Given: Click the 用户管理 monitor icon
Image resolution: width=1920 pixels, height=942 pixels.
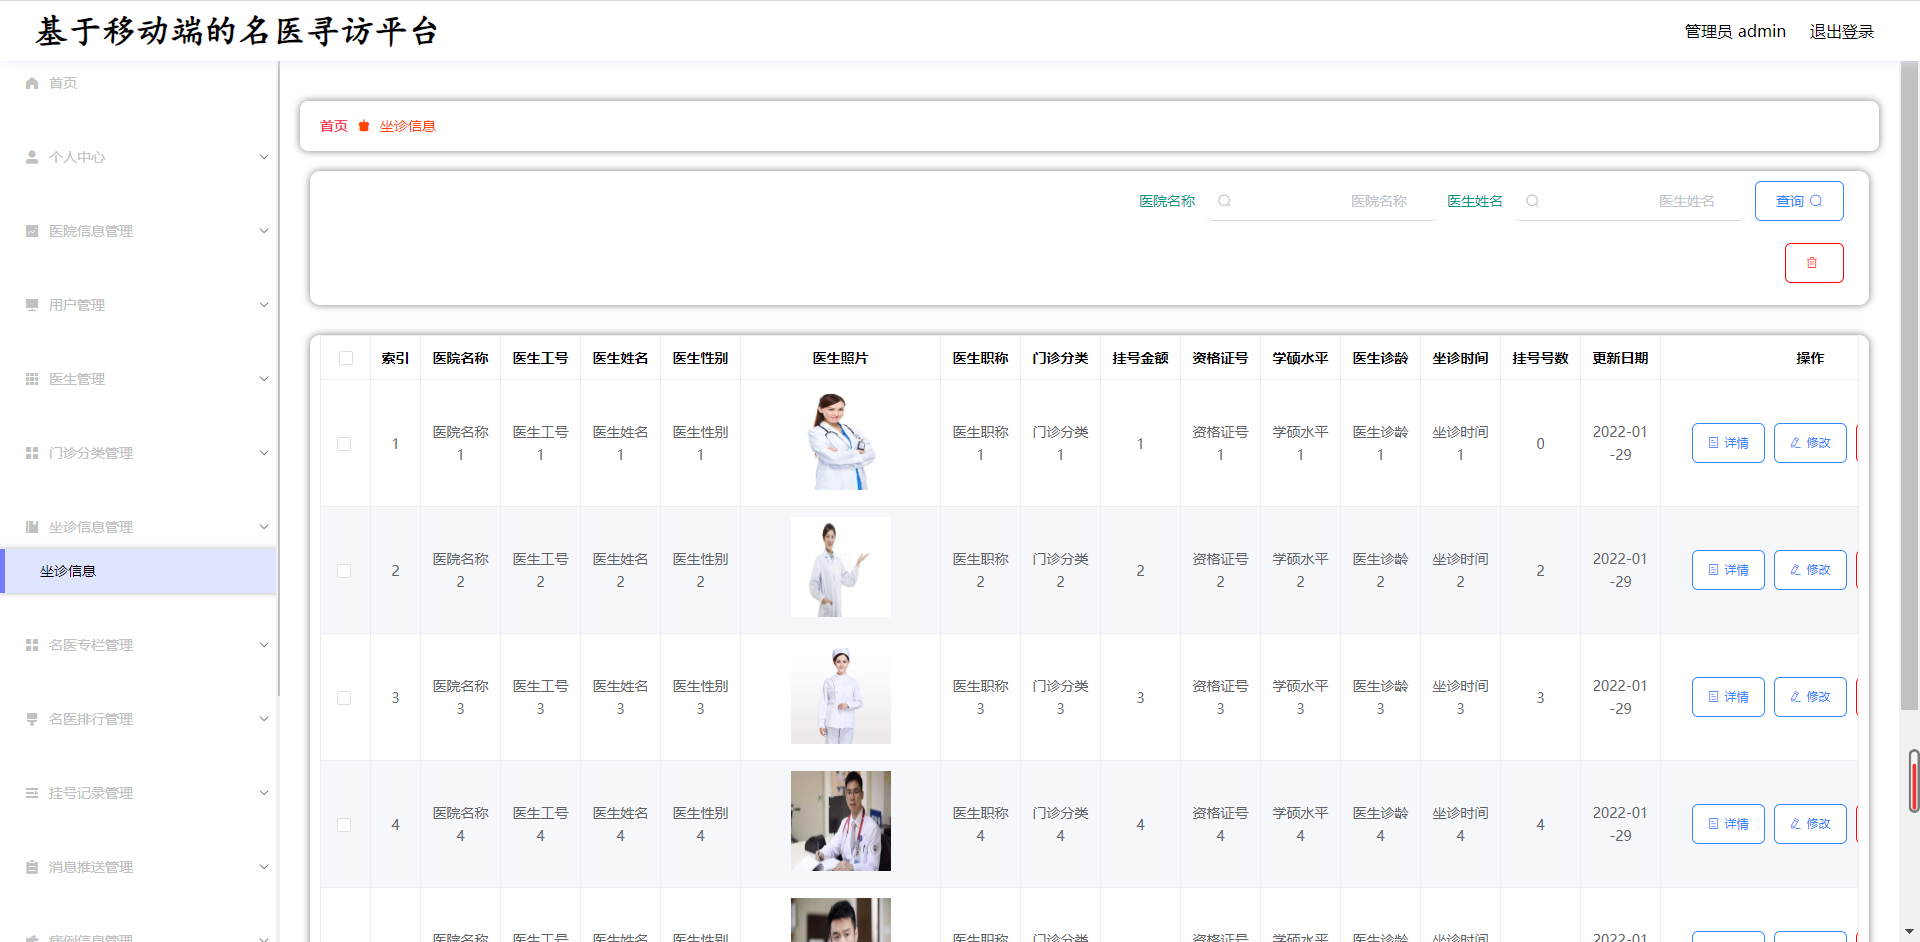Looking at the screenshot, I should [32, 305].
